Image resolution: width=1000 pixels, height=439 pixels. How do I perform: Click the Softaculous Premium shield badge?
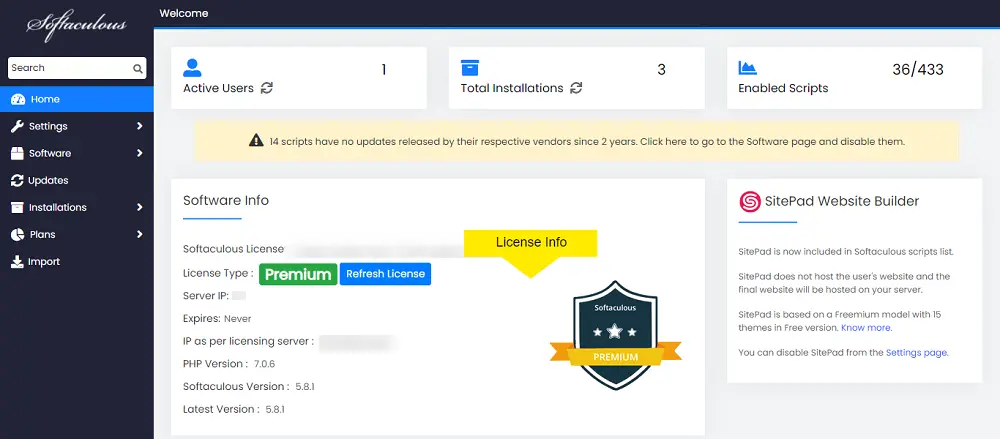click(x=615, y=335)
